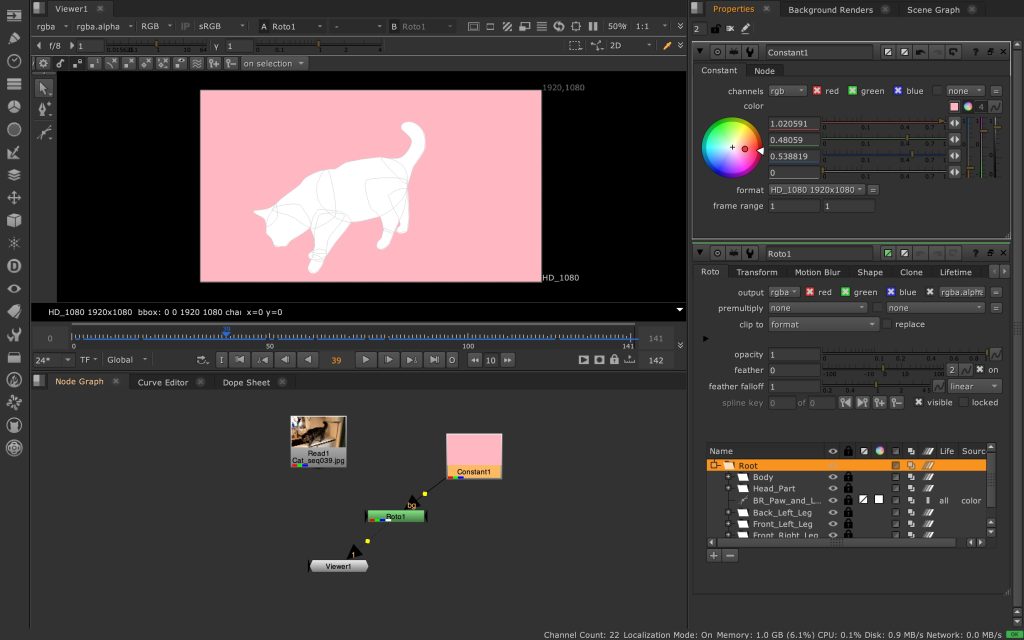1024x640 pixels.
Task: Click the opacity slider track
Action: click(904, 354)
